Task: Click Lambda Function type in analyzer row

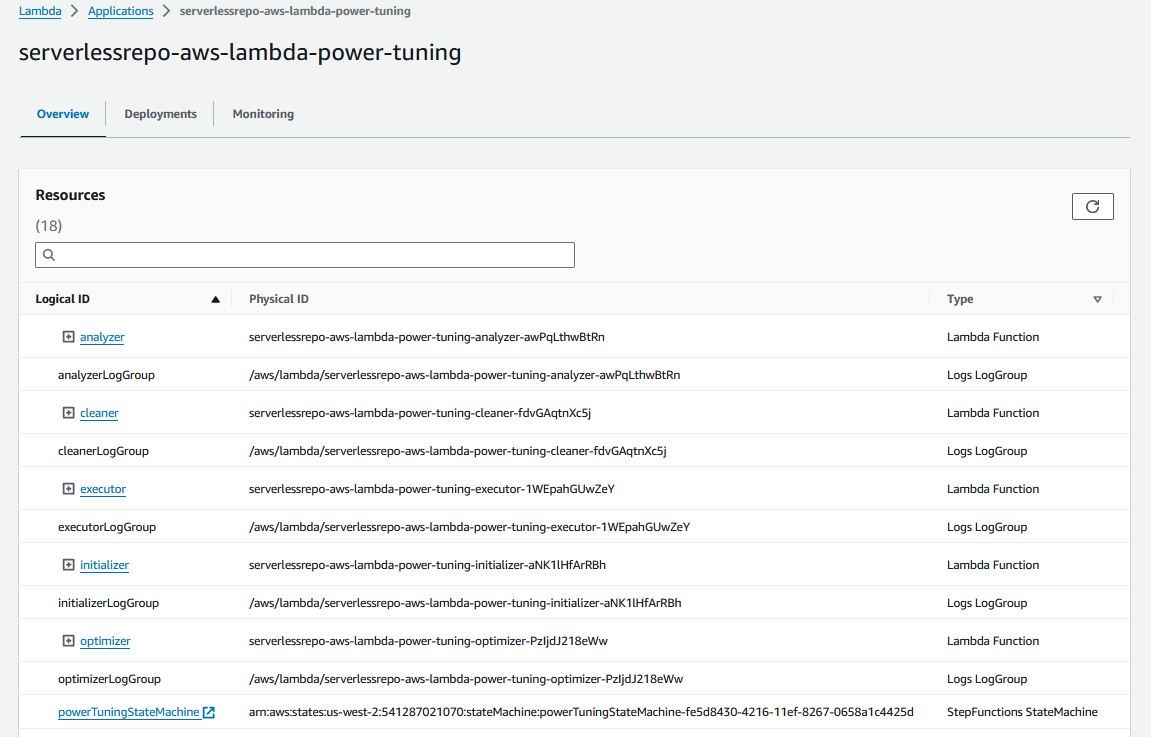Action: 993,337
